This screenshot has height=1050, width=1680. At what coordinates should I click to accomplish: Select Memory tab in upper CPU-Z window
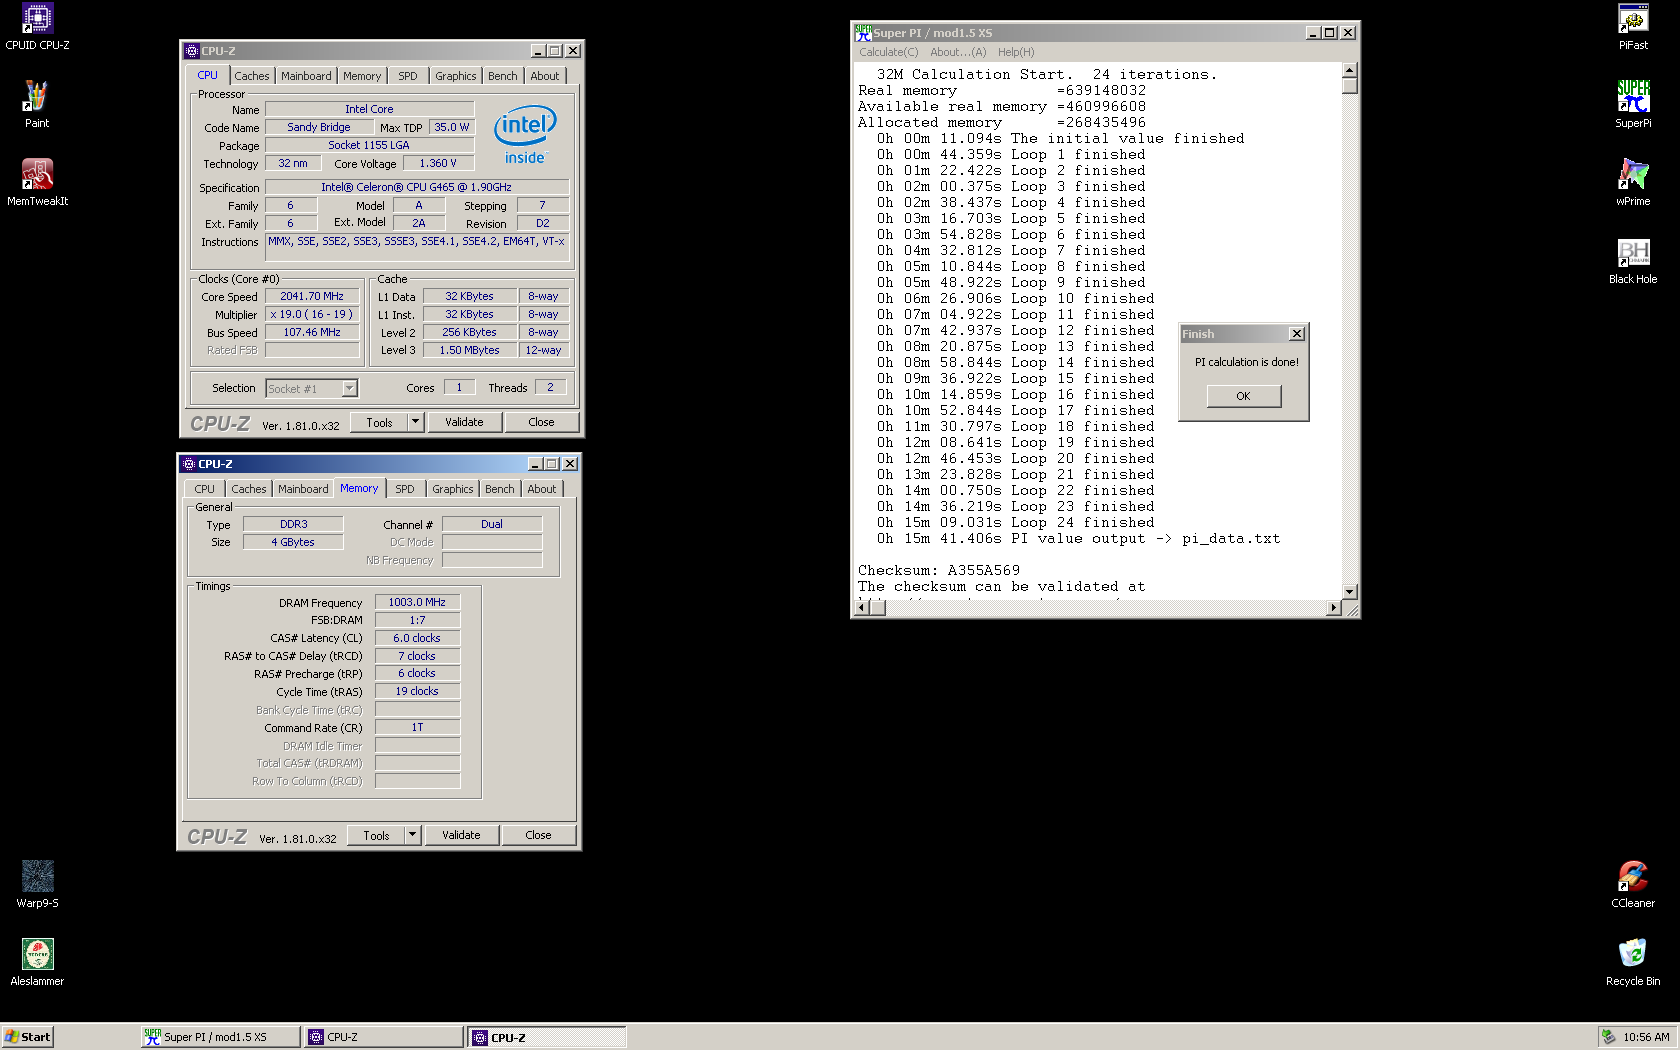[x=362, y=76]
